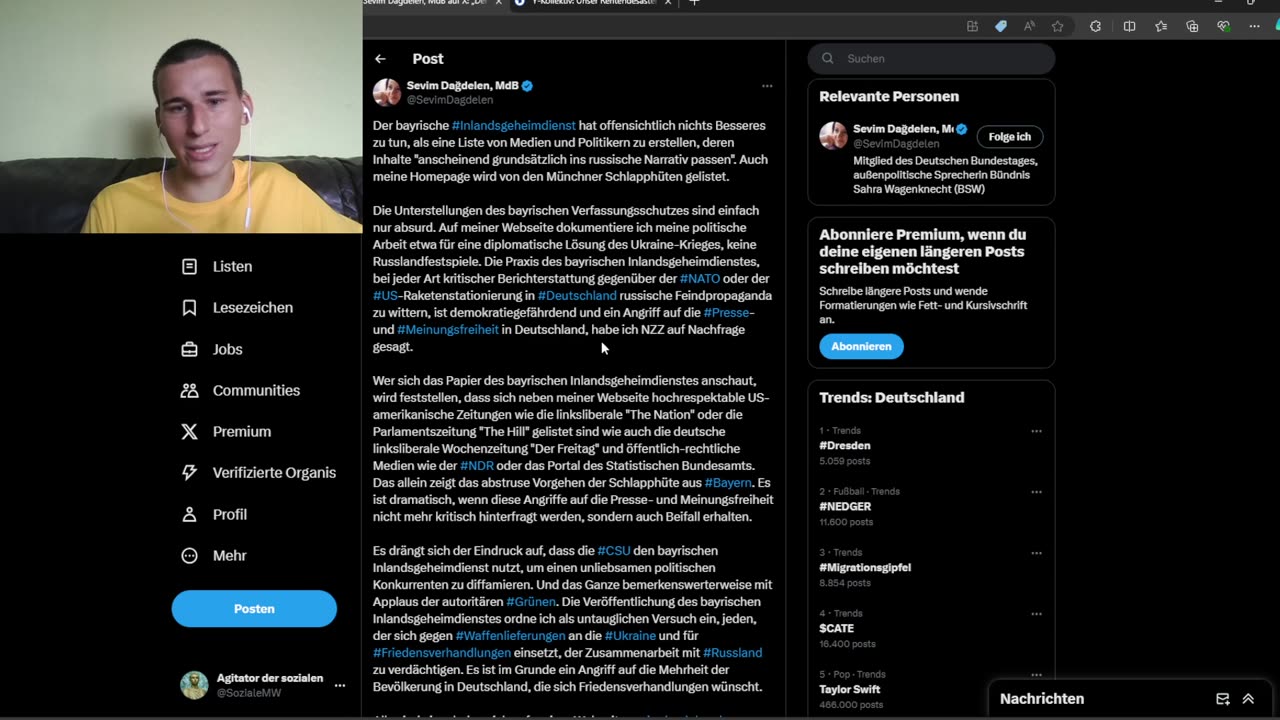Click the #Bayern hashtag

pos(727,483)
